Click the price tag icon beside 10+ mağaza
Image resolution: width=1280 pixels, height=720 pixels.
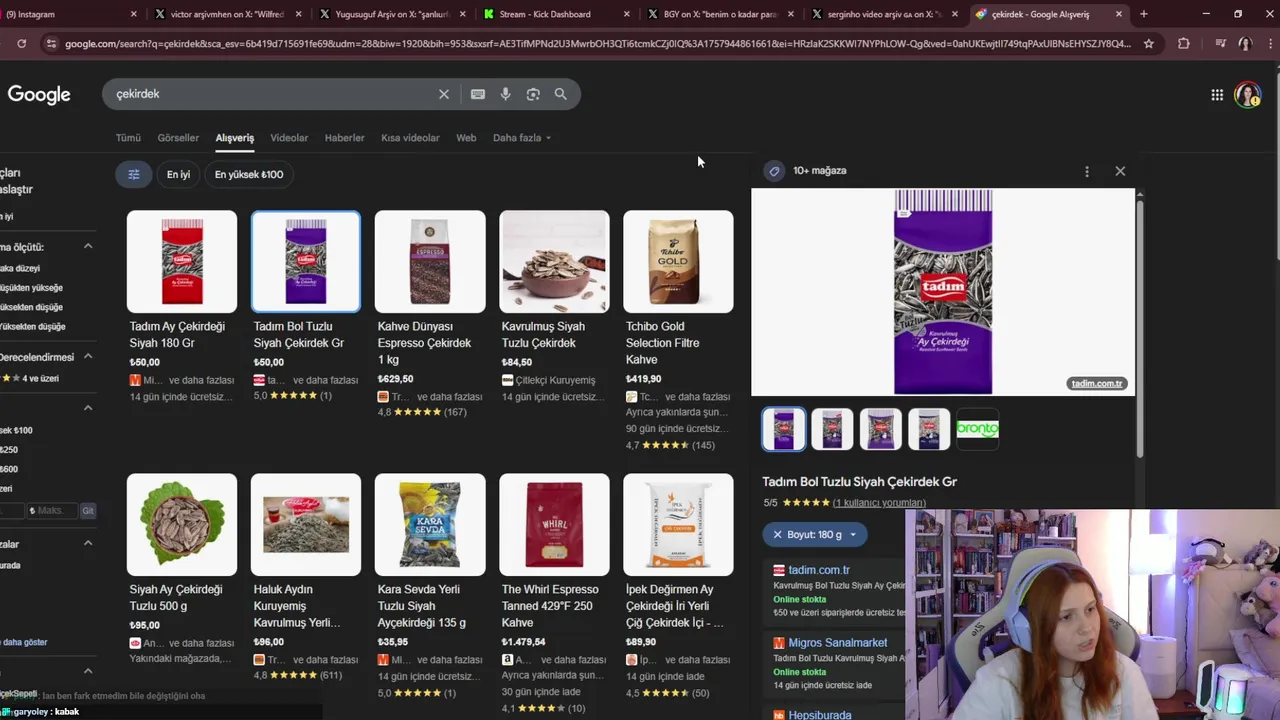click(774, 171)
